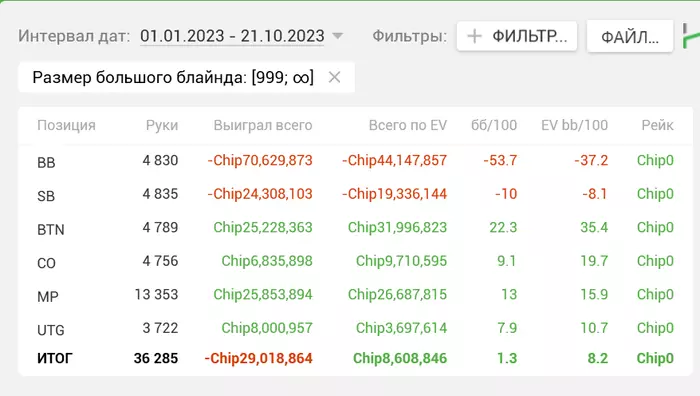Sort by the Рейк column header
This screenshot has width=700, height=396.
658,125
